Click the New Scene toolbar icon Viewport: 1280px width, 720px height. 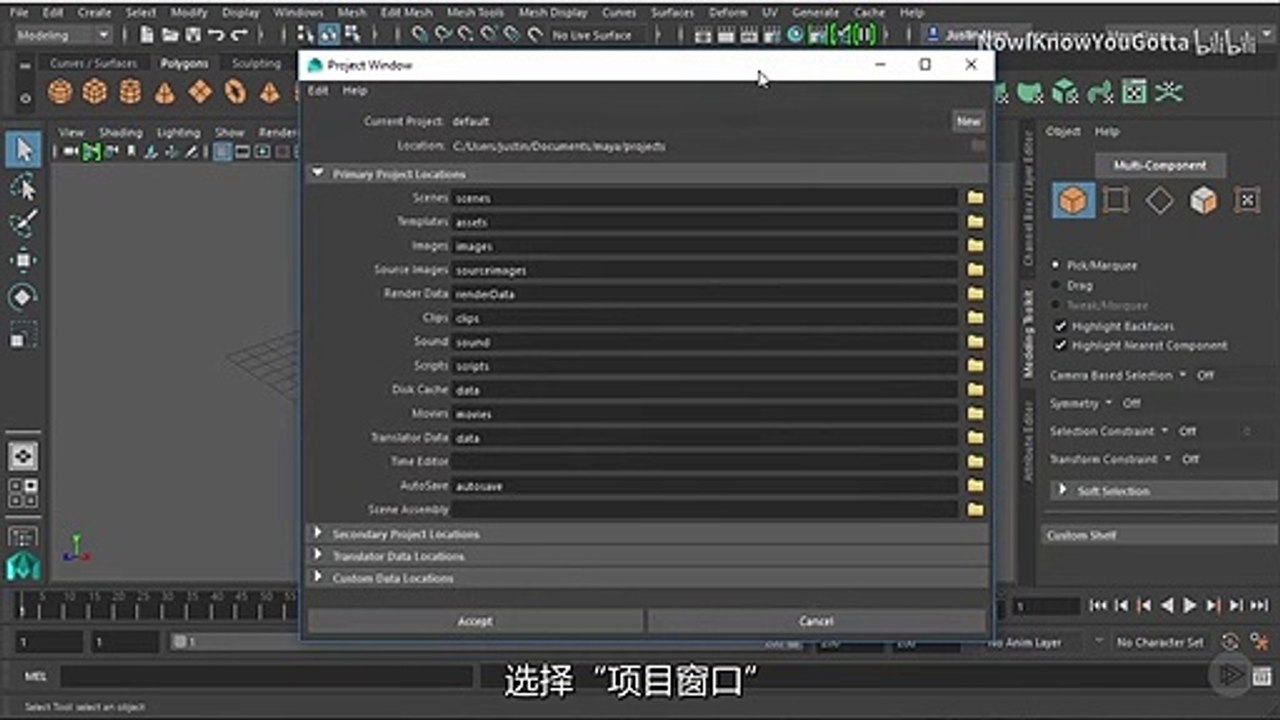coord(147,35)
